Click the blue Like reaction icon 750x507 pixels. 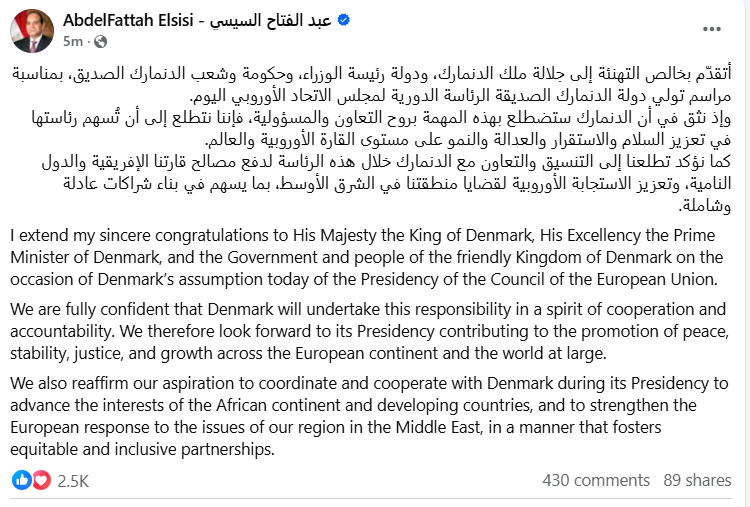pyautogui.click(x=21, y=480)
